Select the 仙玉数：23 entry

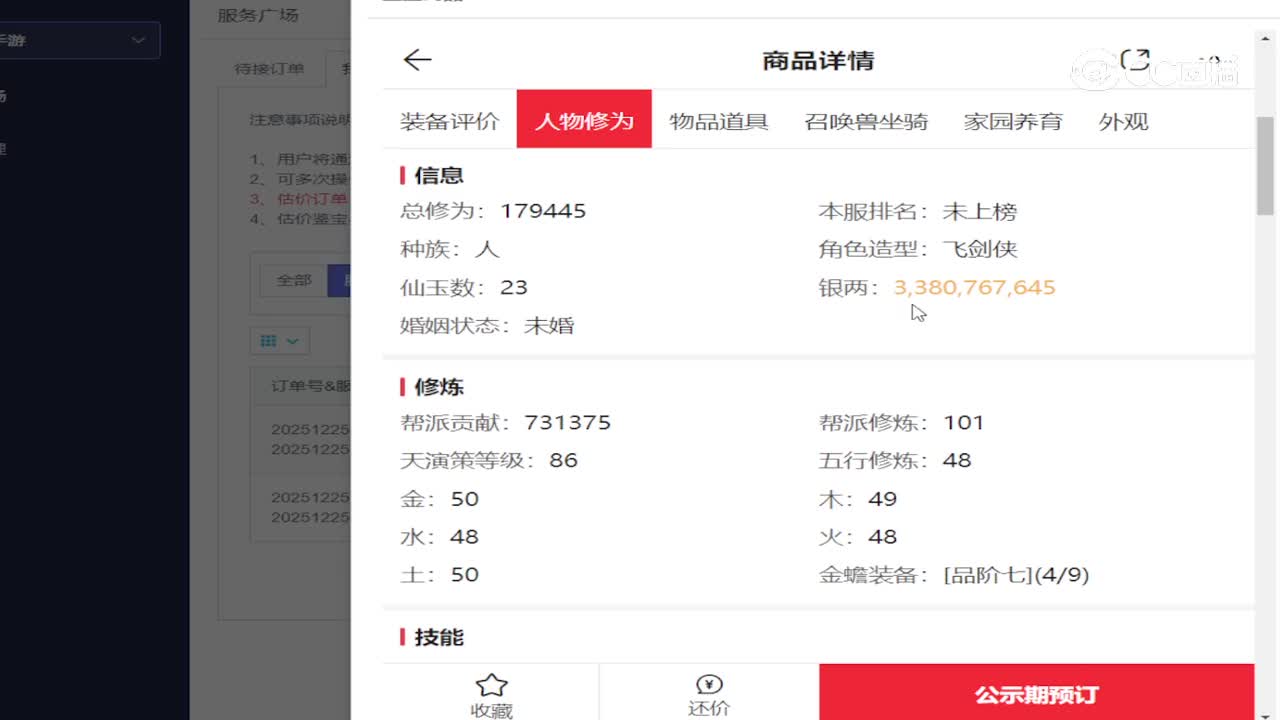tap(463, 287)
